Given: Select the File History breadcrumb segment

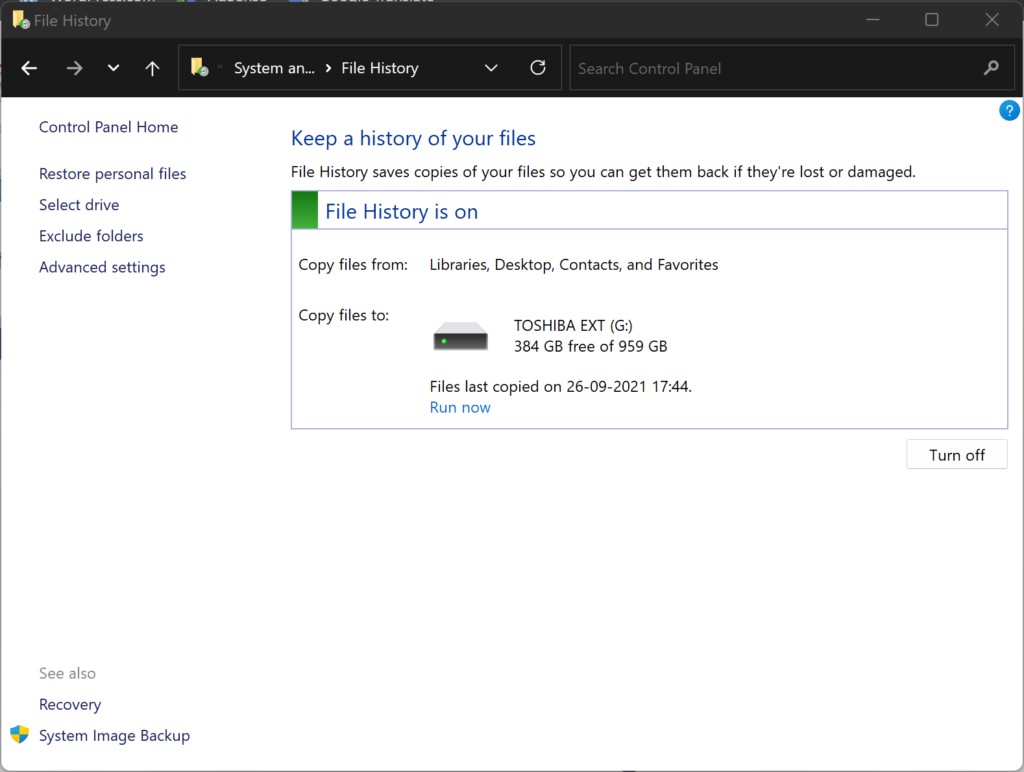Looking at the screenshot, I should click(380, 68).
